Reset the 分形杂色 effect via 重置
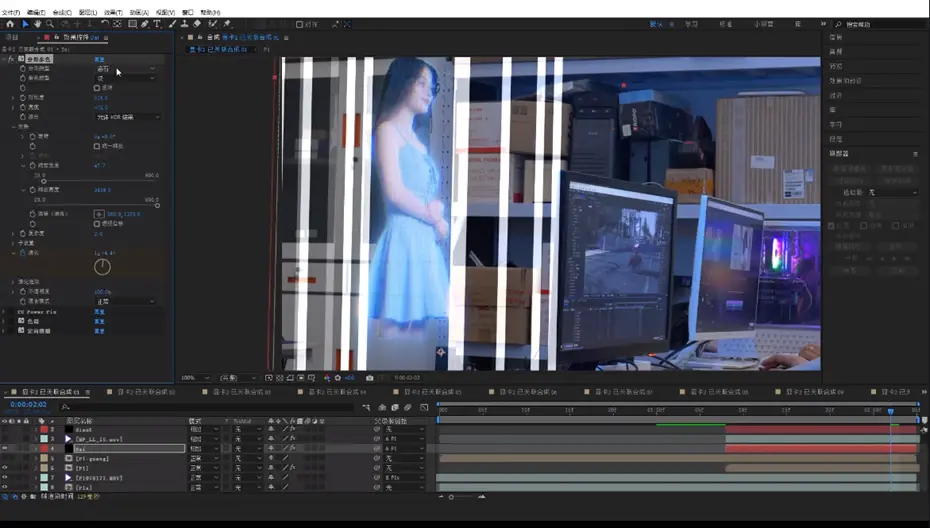 (99, 59)
